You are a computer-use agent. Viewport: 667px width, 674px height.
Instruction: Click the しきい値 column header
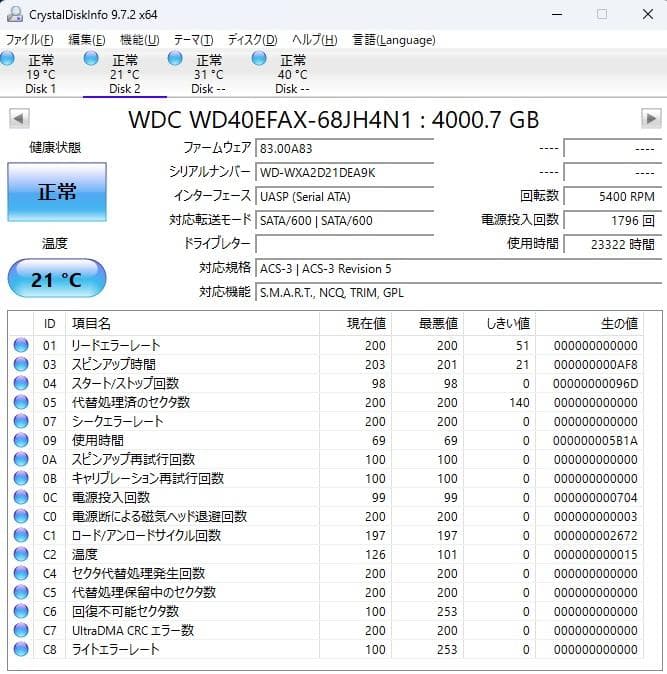point(500,324)
